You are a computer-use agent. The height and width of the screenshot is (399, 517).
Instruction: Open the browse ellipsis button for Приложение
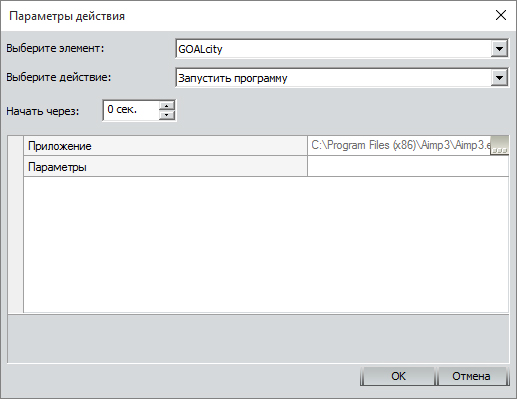pyautogui.click(x=499, y=146)
